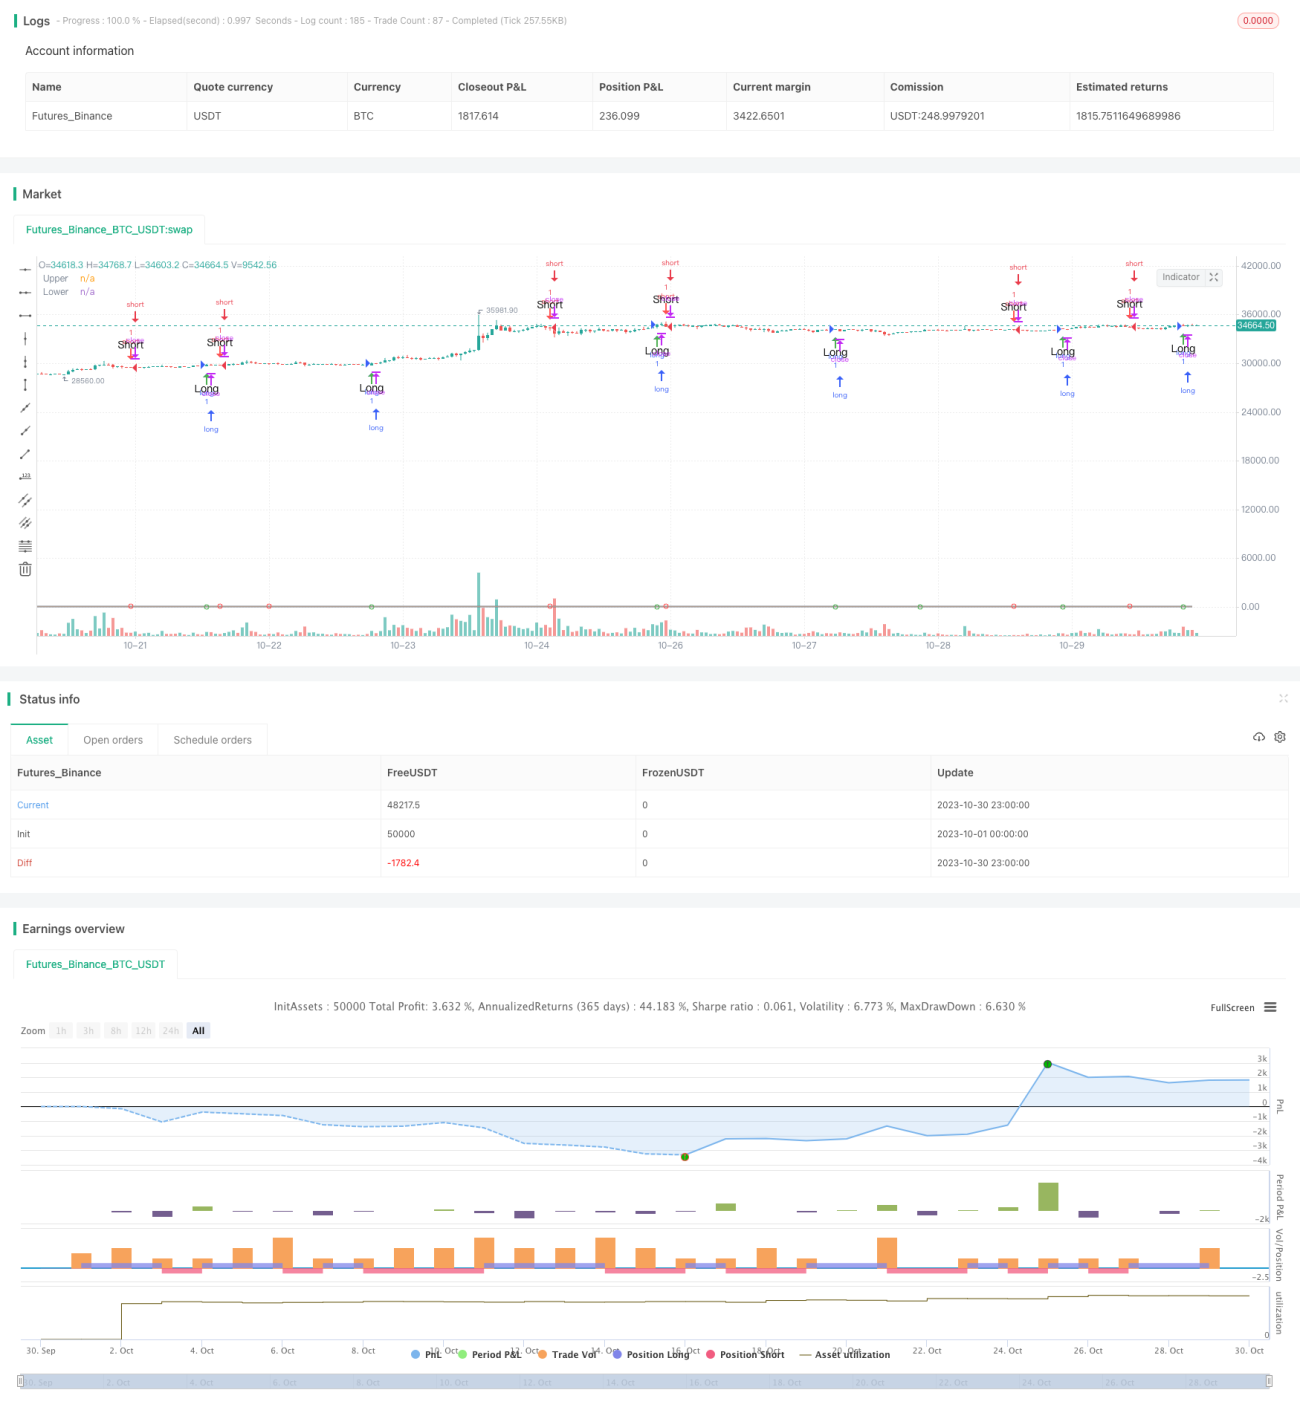The image size is (1300, 1410).
Task: Select the parallel straight lines drawing tool
Action: click(25, 499)
